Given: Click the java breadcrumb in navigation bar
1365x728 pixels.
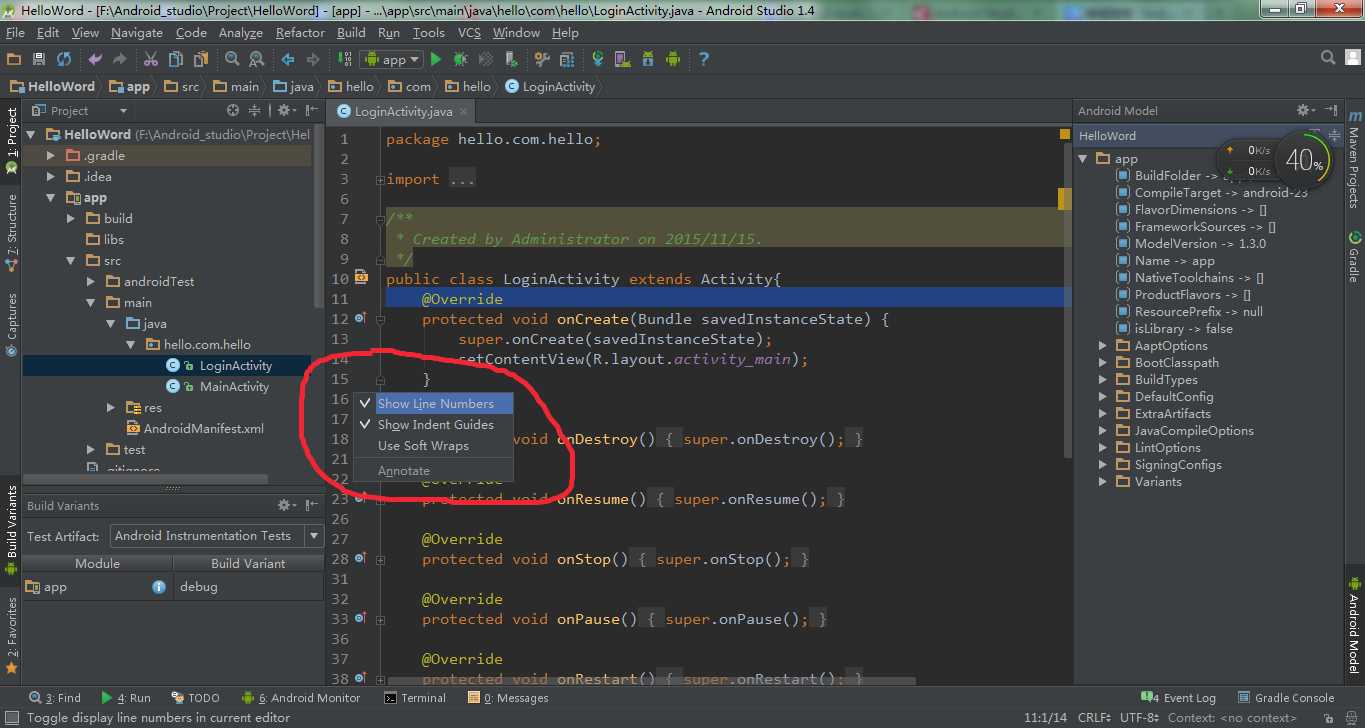Looking at the screenshot, I should coord(293,87).
